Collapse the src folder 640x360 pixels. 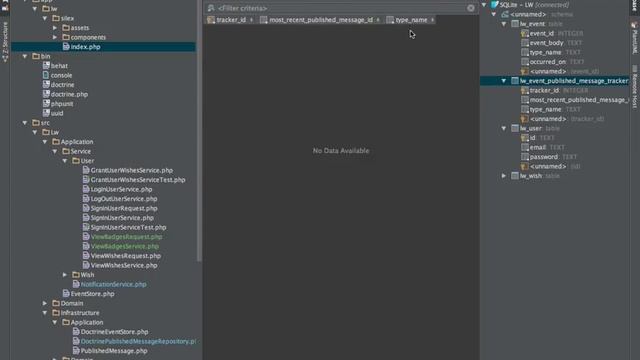(25, 123)
